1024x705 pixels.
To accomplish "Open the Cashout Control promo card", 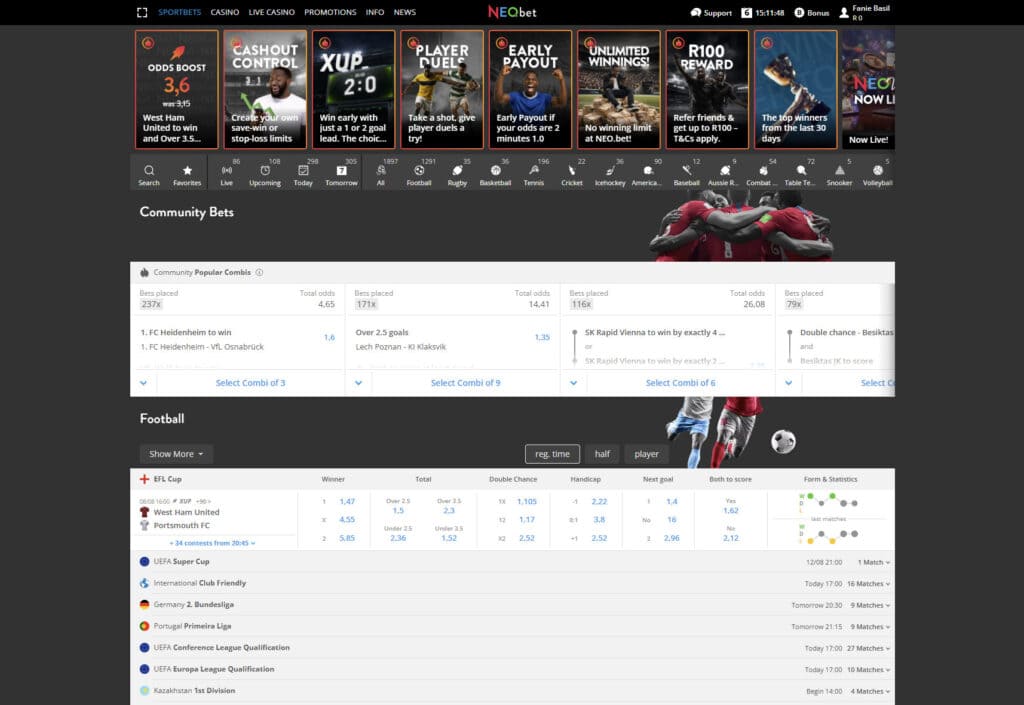I will click(x=265, y=89).
